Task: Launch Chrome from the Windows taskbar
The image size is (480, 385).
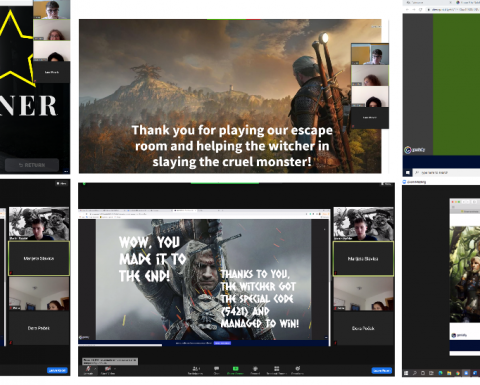Action: click(458, 373)
